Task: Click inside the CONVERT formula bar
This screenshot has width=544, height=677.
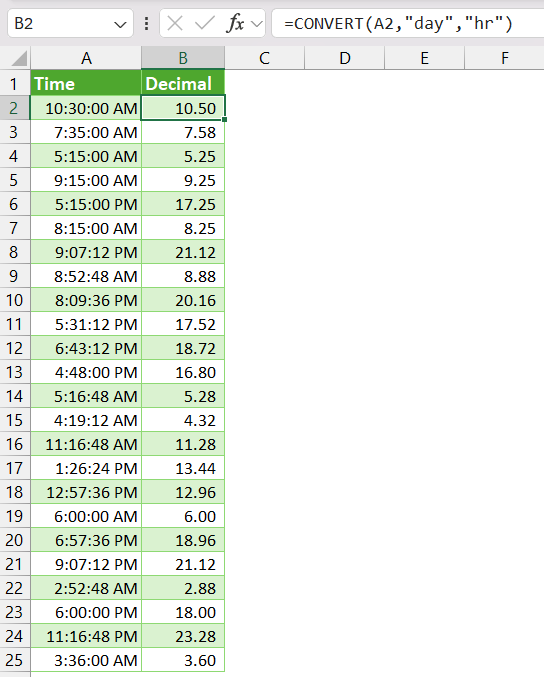Action: pyautogui.click(x=408, y=23)
